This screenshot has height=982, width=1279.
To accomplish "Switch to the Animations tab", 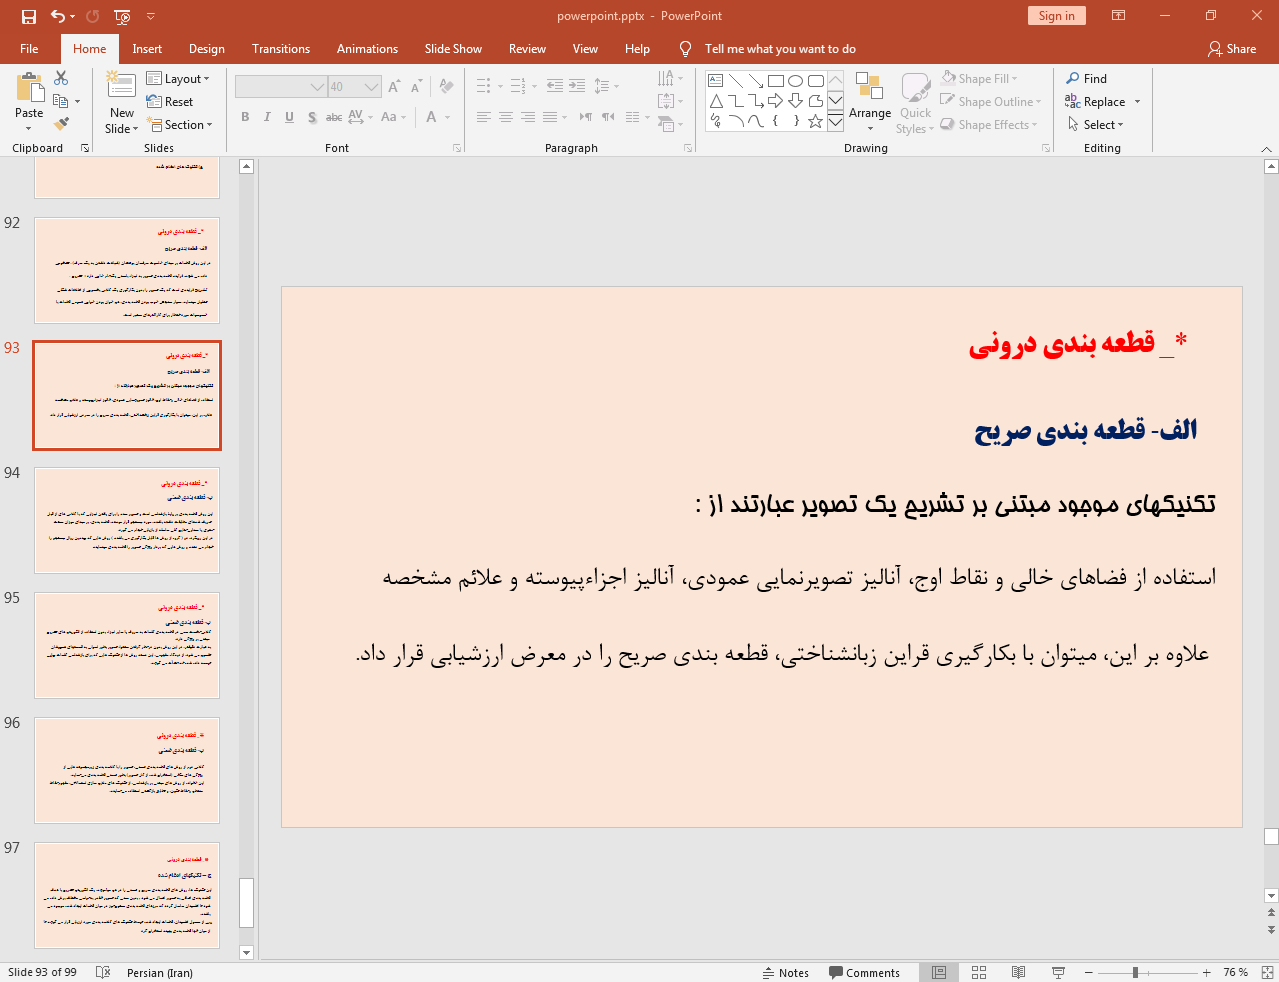I will click(367, 49).
